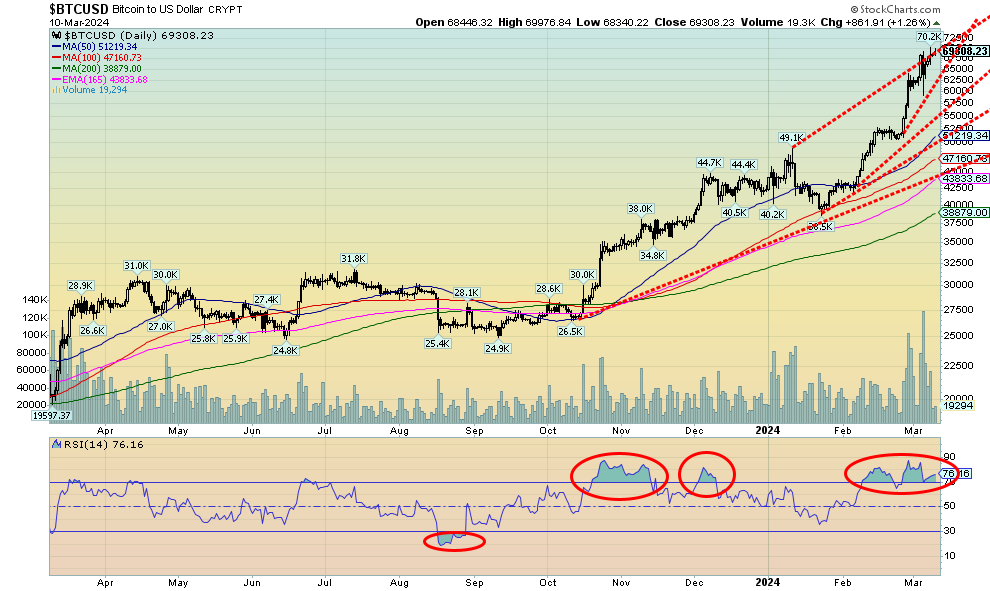Click the 70.2K peak price label
Viewport: 990px width, 591px height.
click(928, 36)
